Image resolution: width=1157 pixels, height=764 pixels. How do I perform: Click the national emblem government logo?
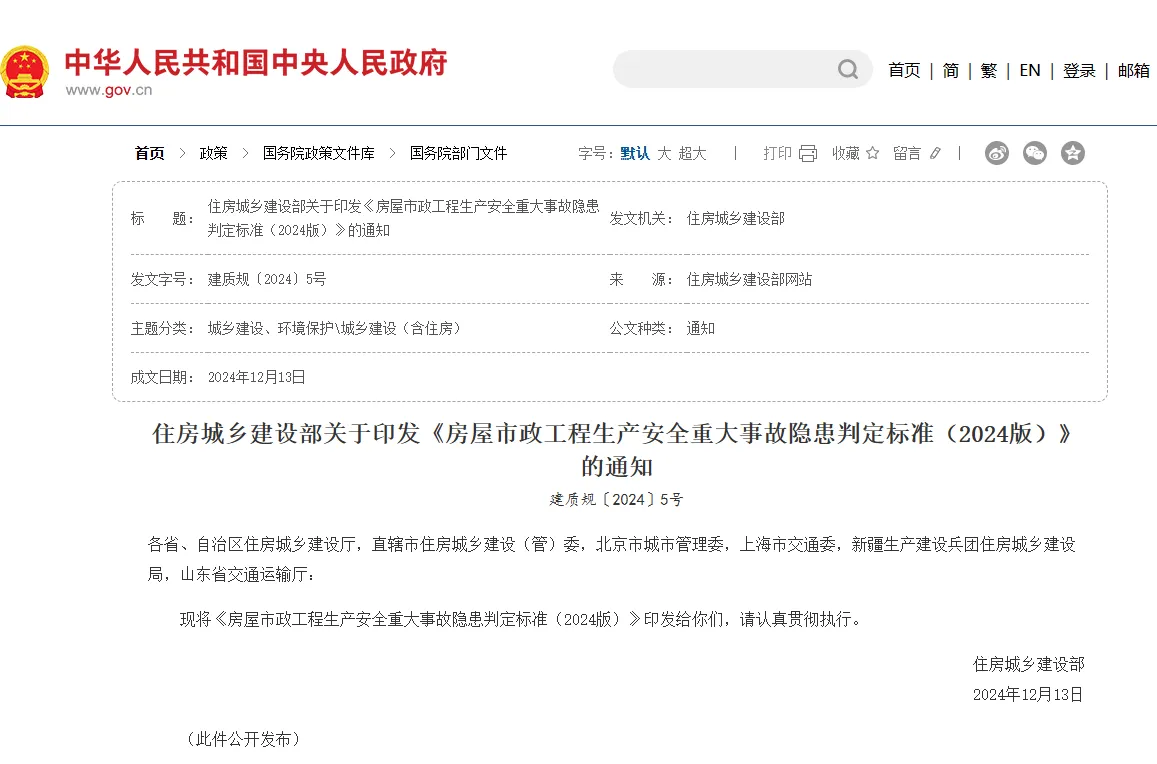[27, 70]
